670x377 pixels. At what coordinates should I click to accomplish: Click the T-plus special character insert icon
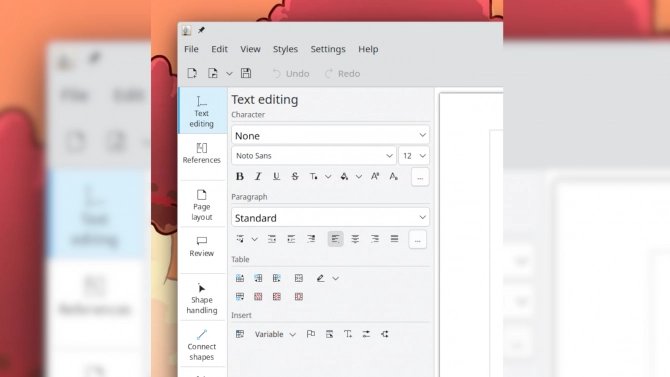click(x=348, y=334)
